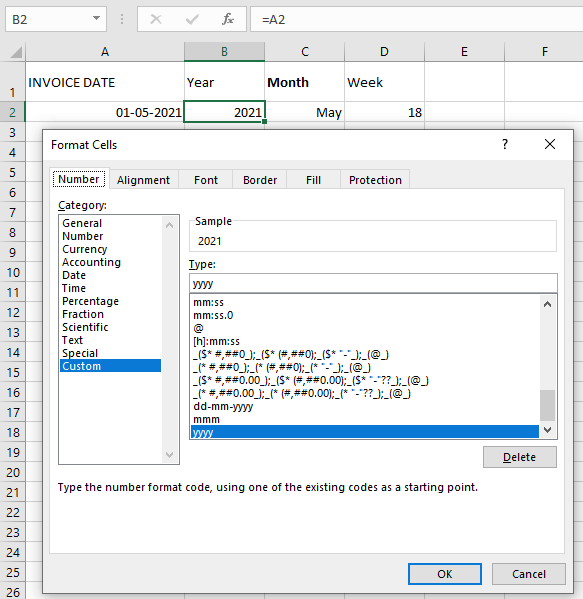Select column F header

(x=544, y=52)
